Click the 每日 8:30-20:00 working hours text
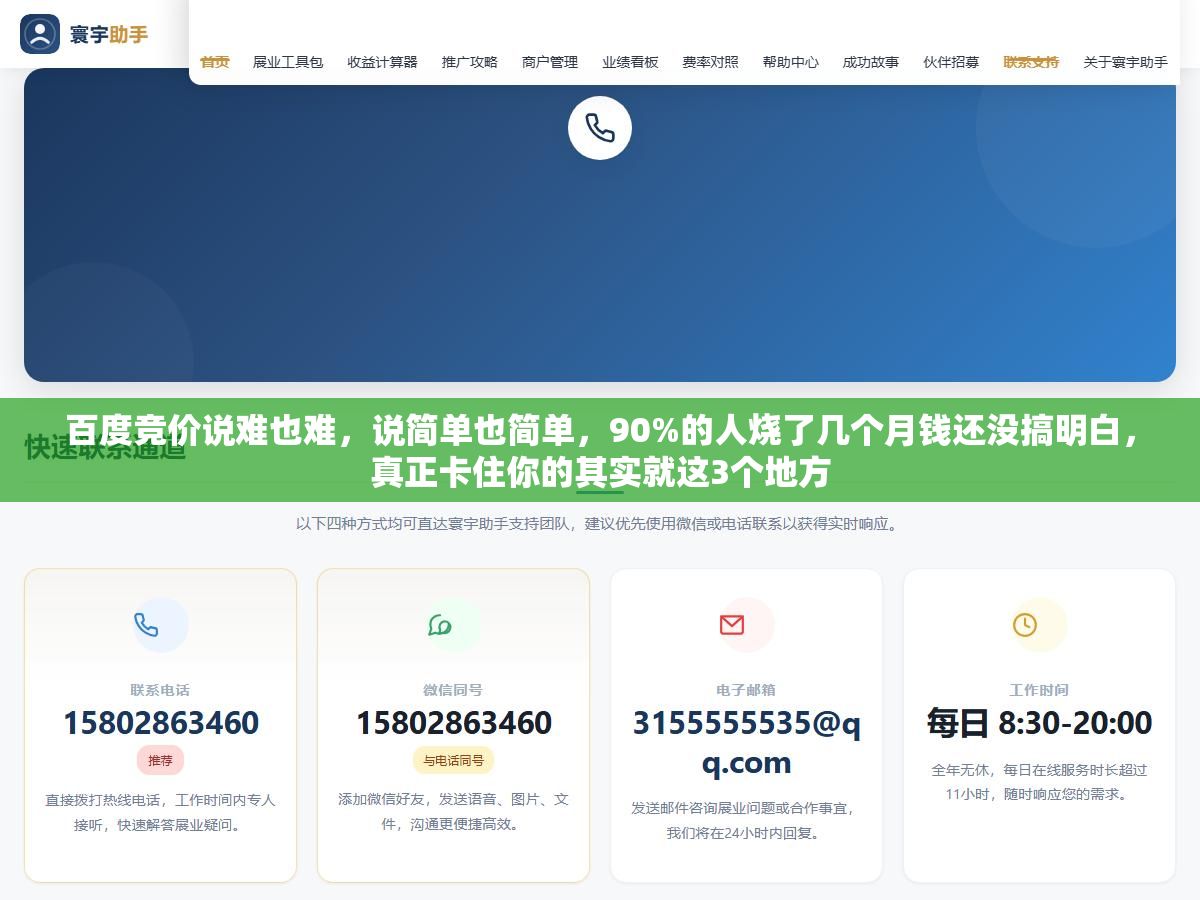 1039,722
